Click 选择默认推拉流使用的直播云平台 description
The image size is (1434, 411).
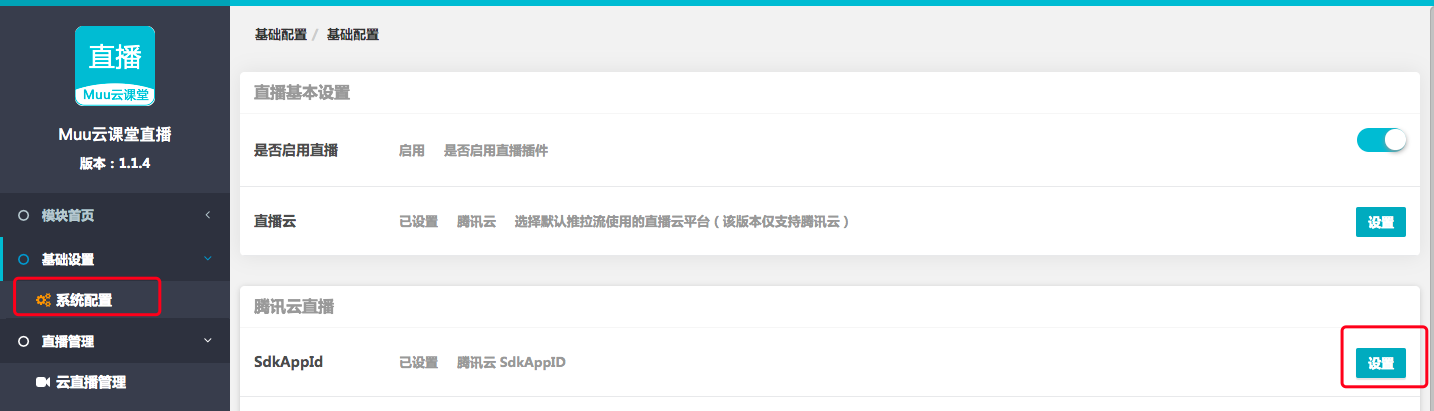(x=682, y=221)
